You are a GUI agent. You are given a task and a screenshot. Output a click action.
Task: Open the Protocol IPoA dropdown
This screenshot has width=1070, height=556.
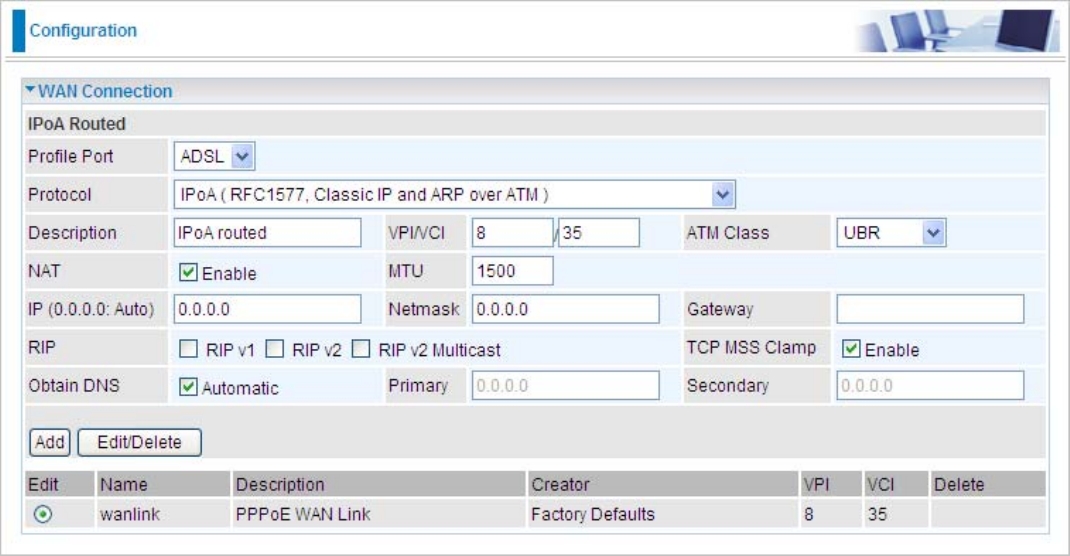pos(454,194)
